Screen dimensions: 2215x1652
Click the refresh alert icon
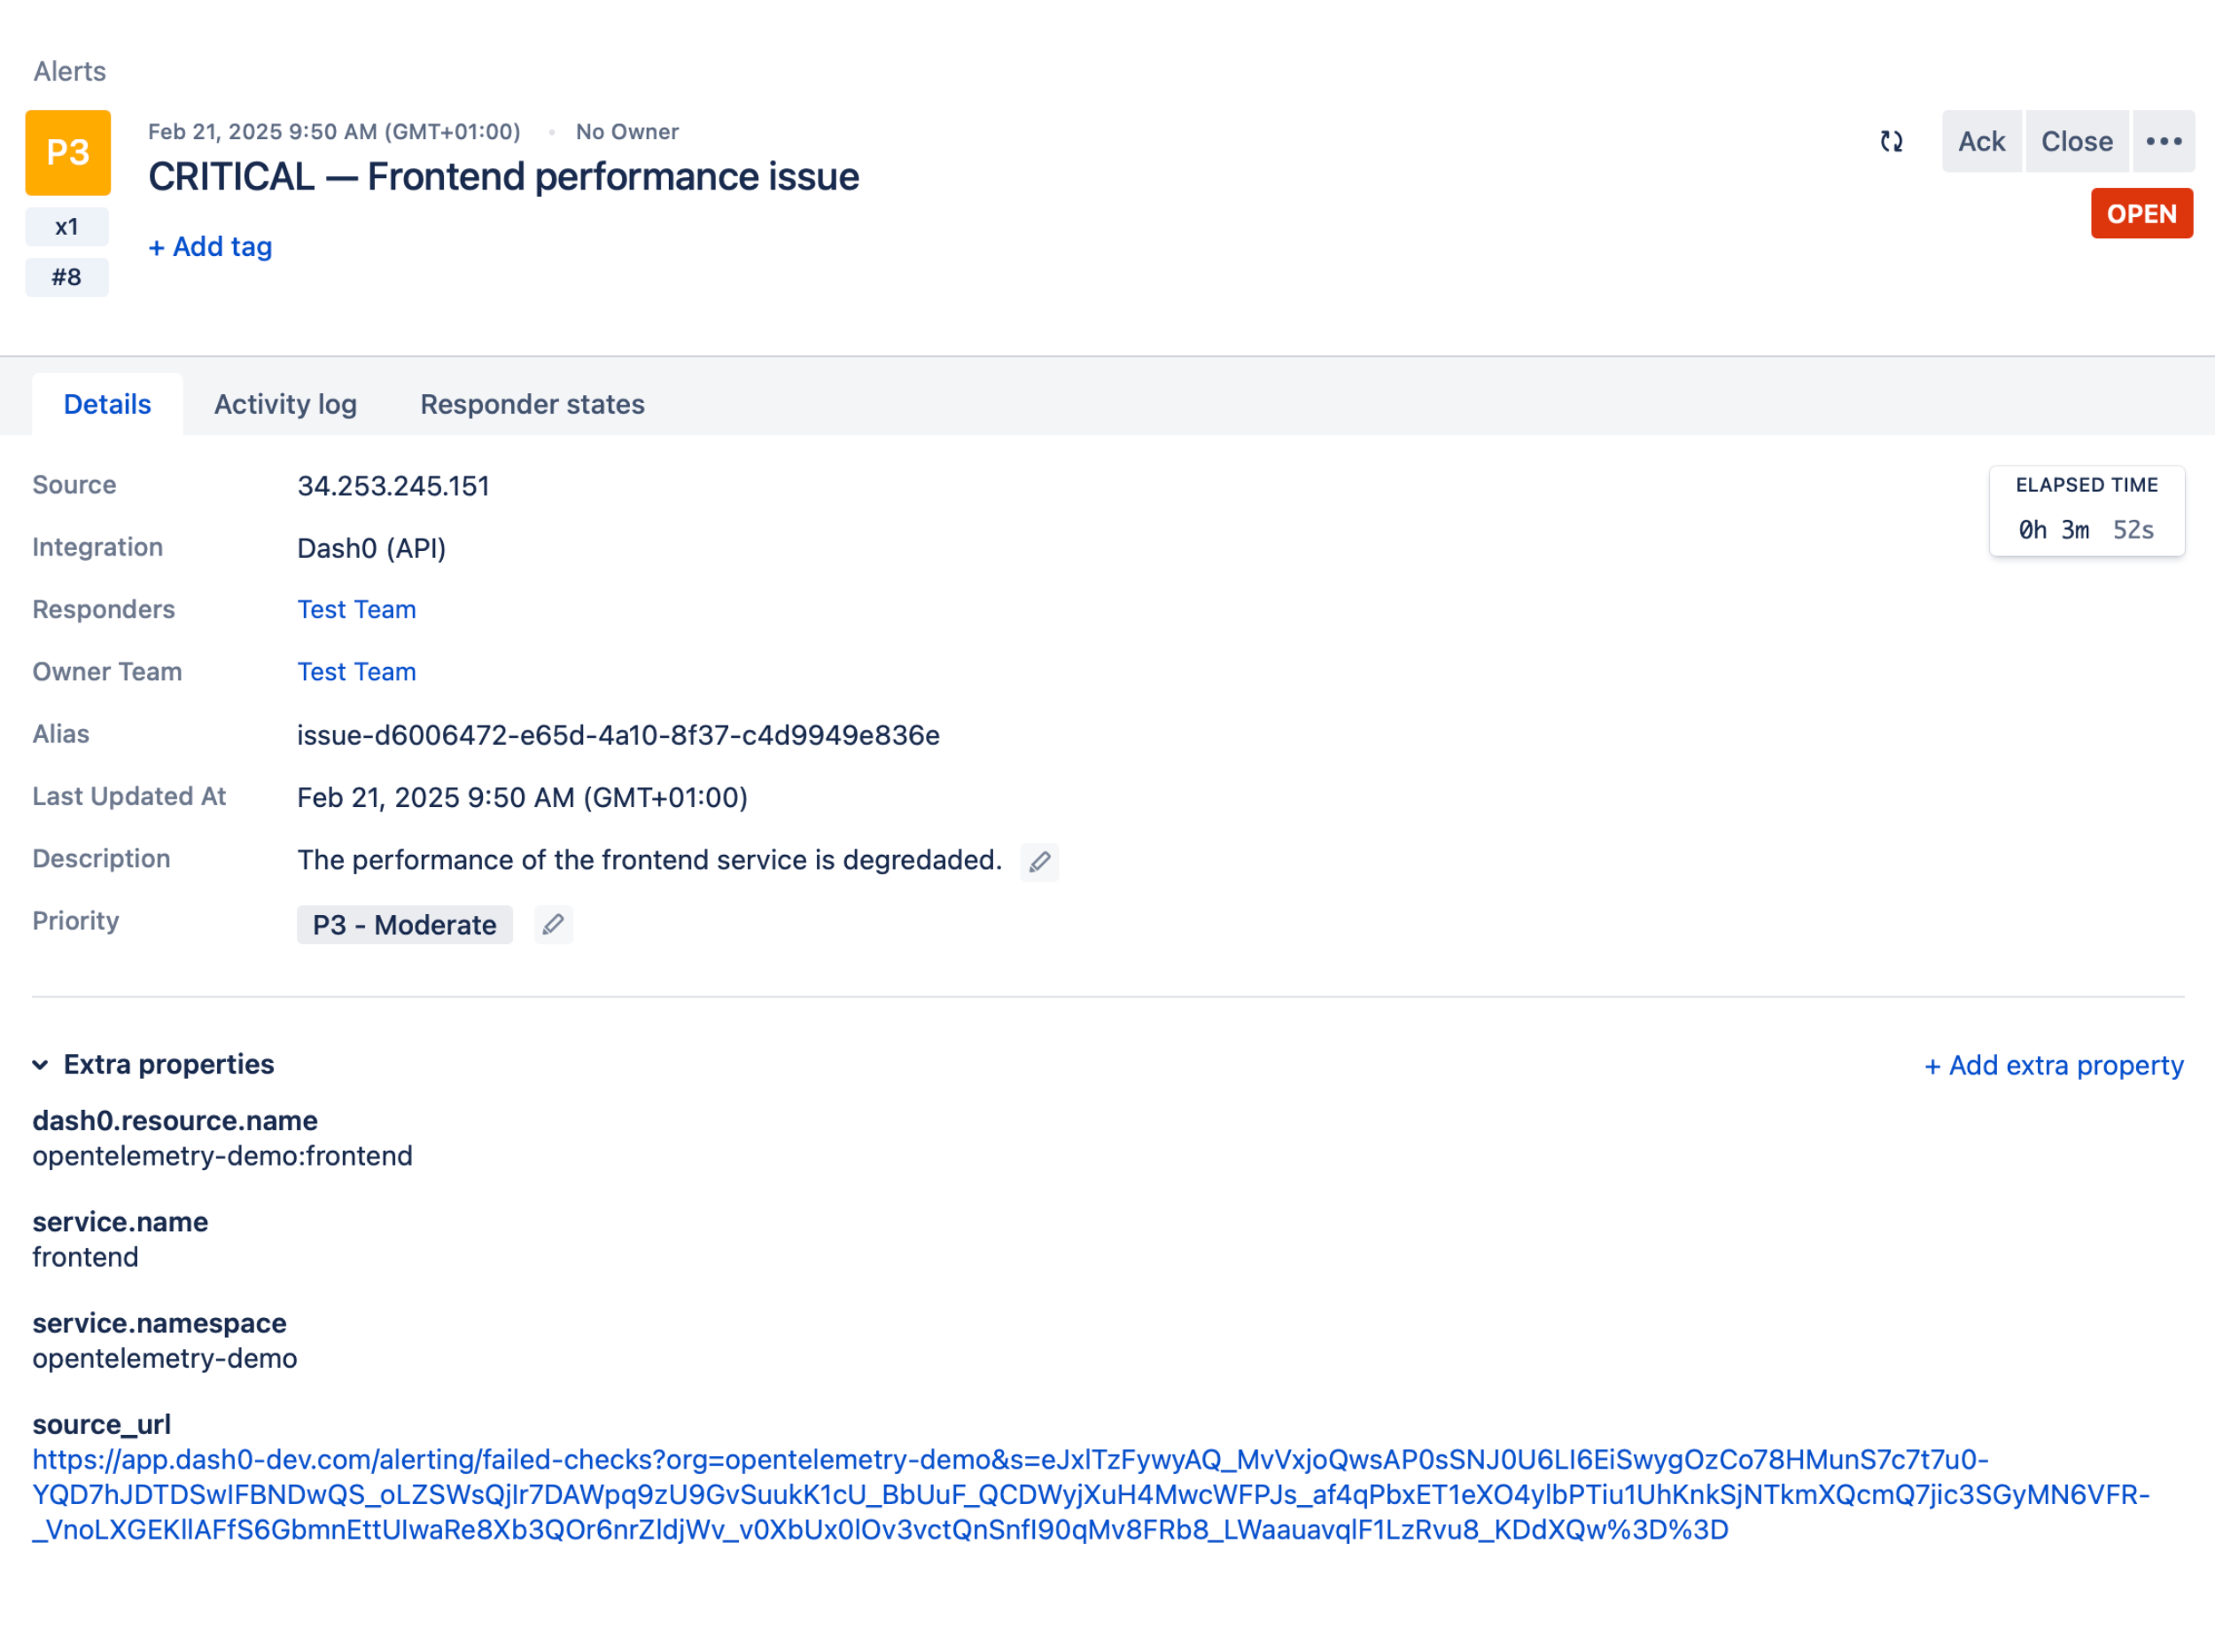pos(1890,142)
